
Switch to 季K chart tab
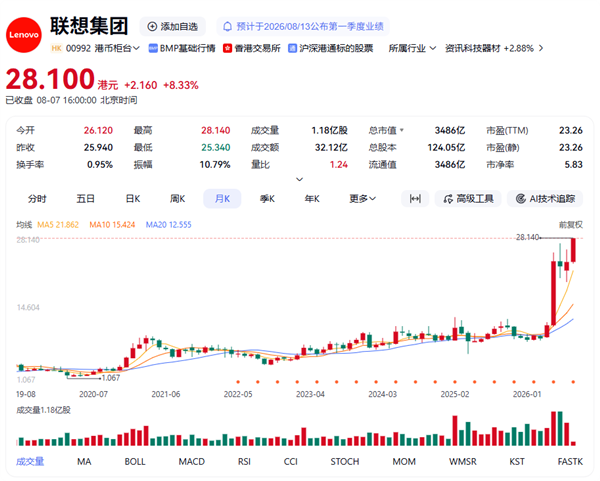(x=267, y=199)
